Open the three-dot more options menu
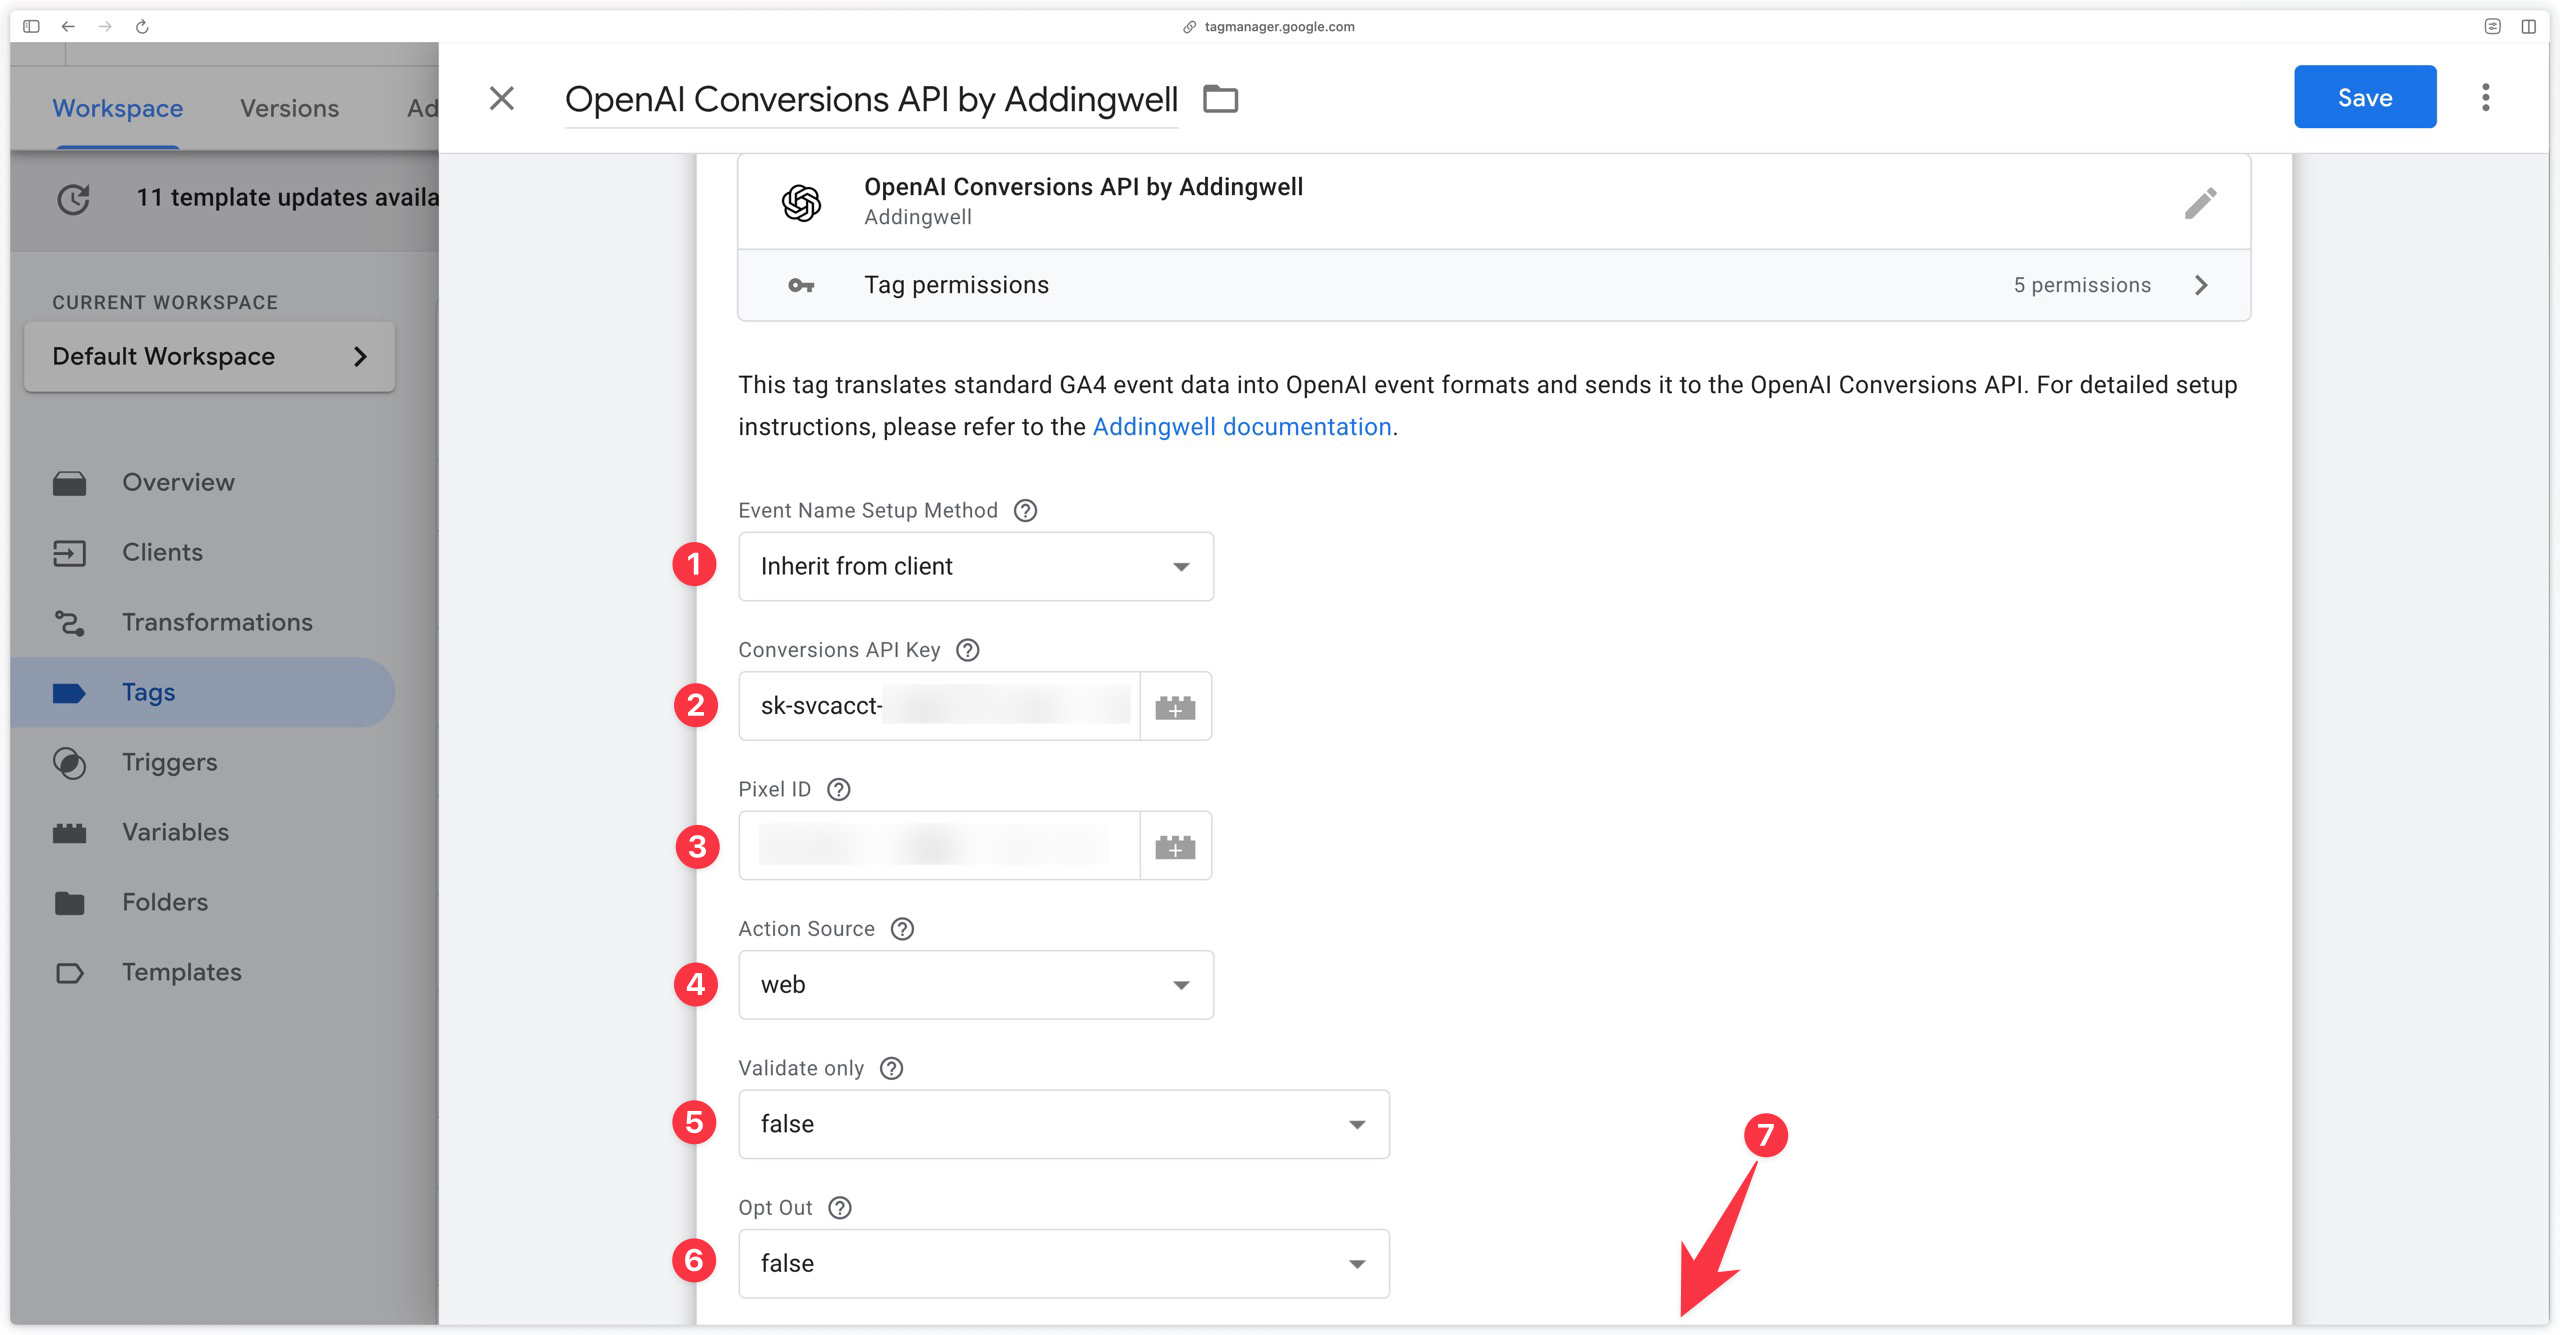 [2485, 97]
